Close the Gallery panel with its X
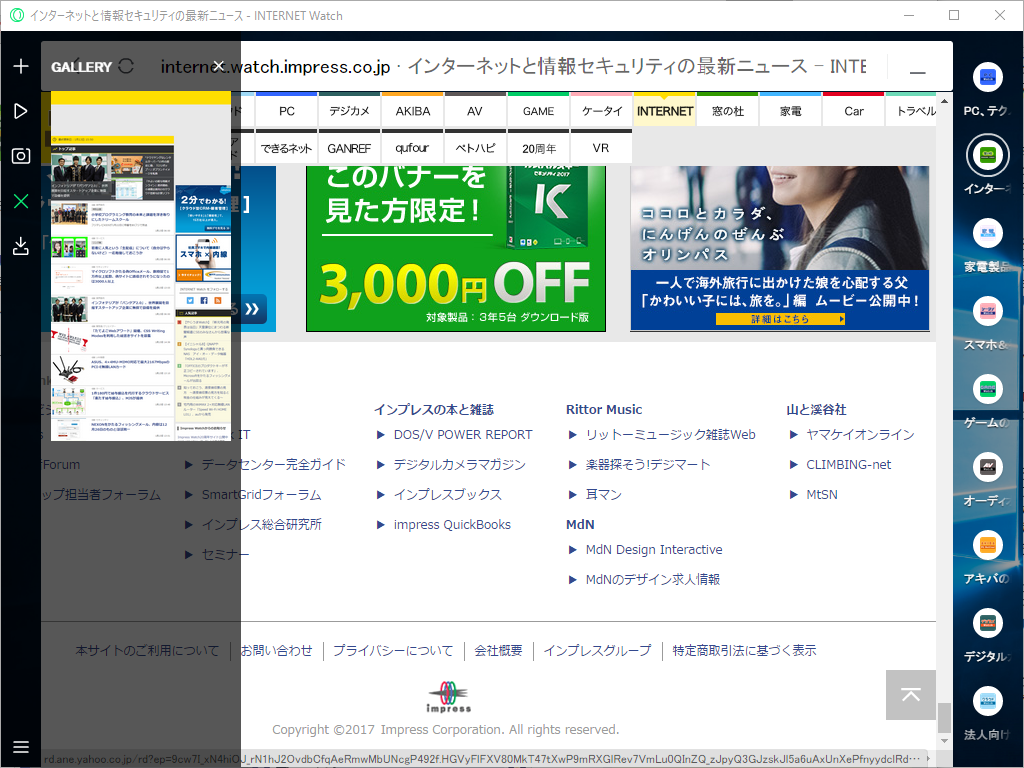 [x=219, y=66]
